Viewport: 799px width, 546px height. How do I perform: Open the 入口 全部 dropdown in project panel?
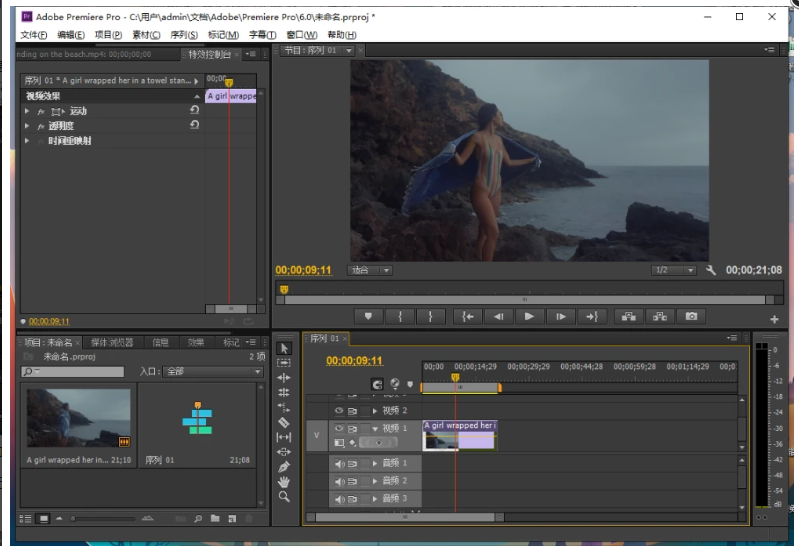(213, 371)
